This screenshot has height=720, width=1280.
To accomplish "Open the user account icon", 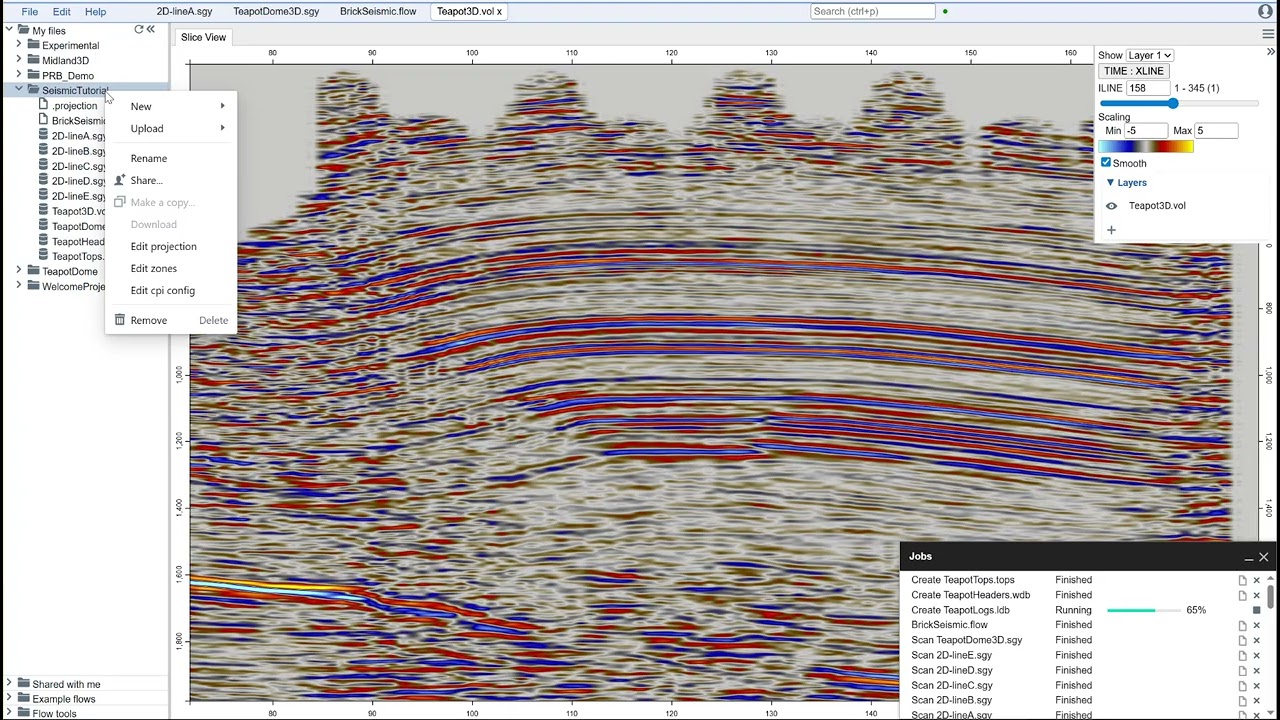I will [1266, 12].
